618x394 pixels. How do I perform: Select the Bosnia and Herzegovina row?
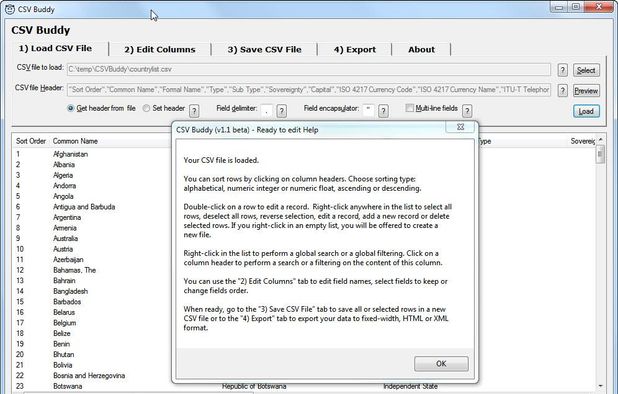89,375
